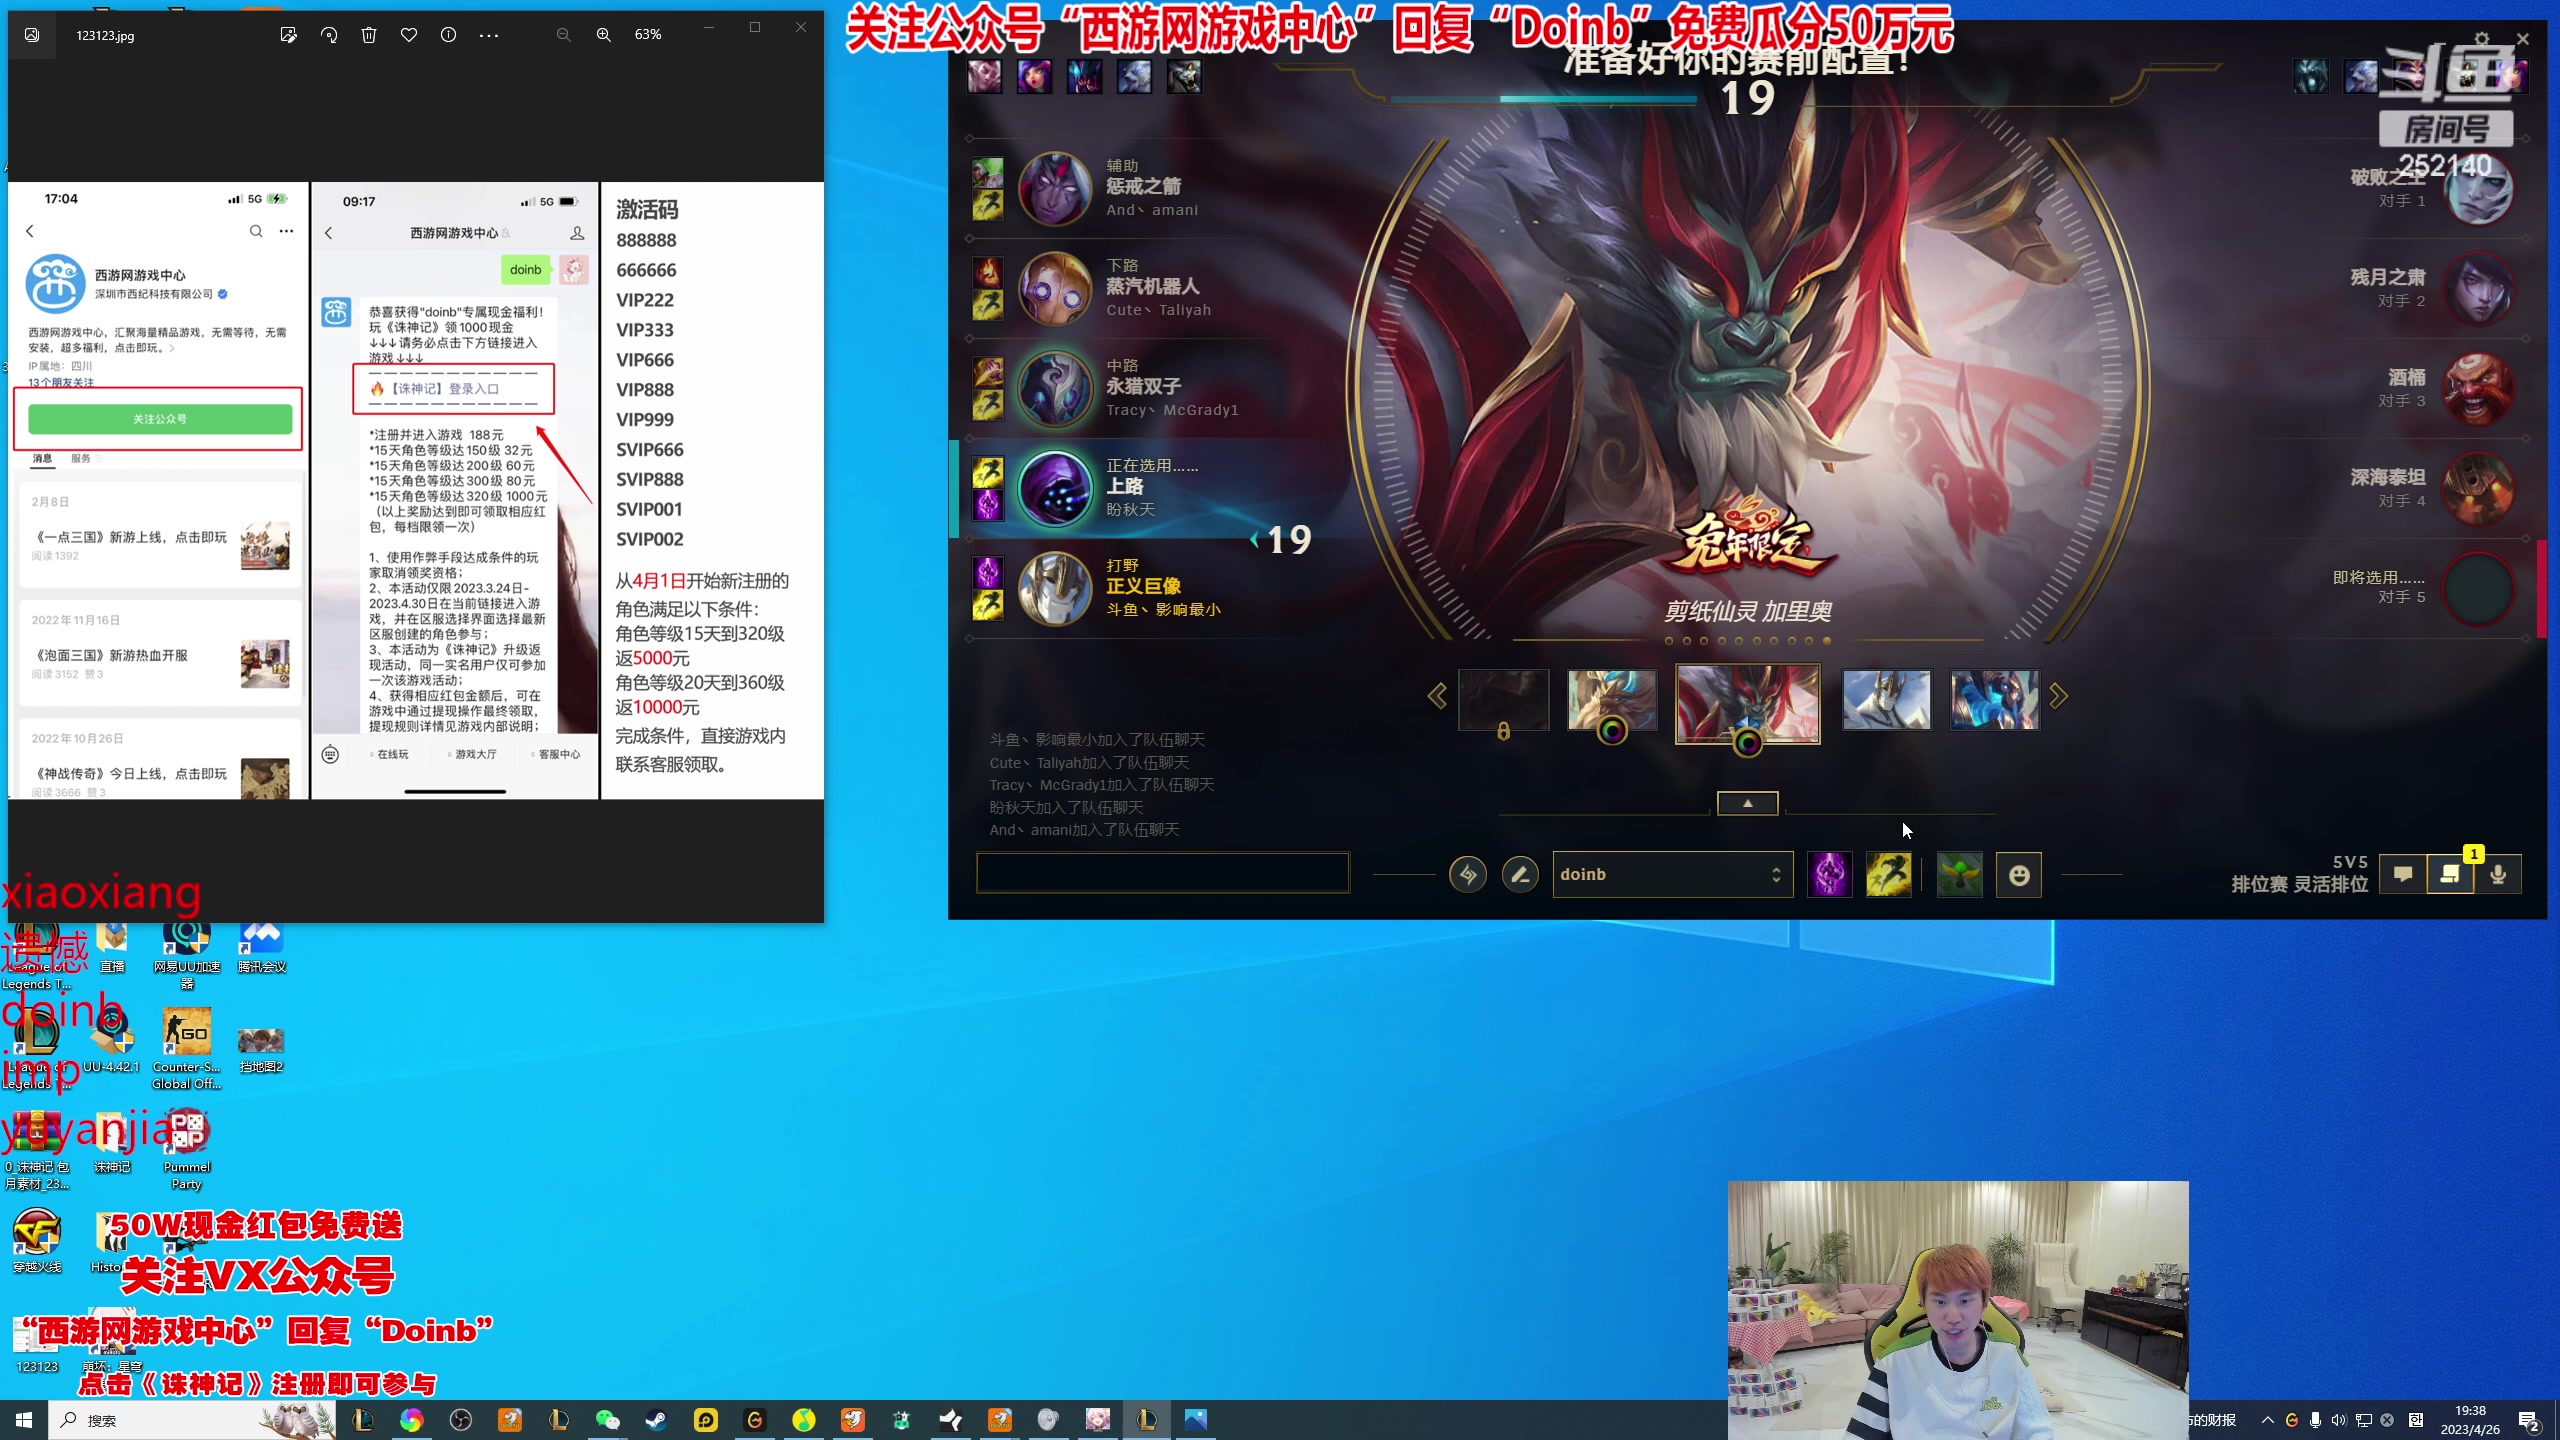The width and height of the screenshot is (2560, 1440).
Task: Toggle the voice chat microphone in champion select
Action: (x=2498, y=875)
